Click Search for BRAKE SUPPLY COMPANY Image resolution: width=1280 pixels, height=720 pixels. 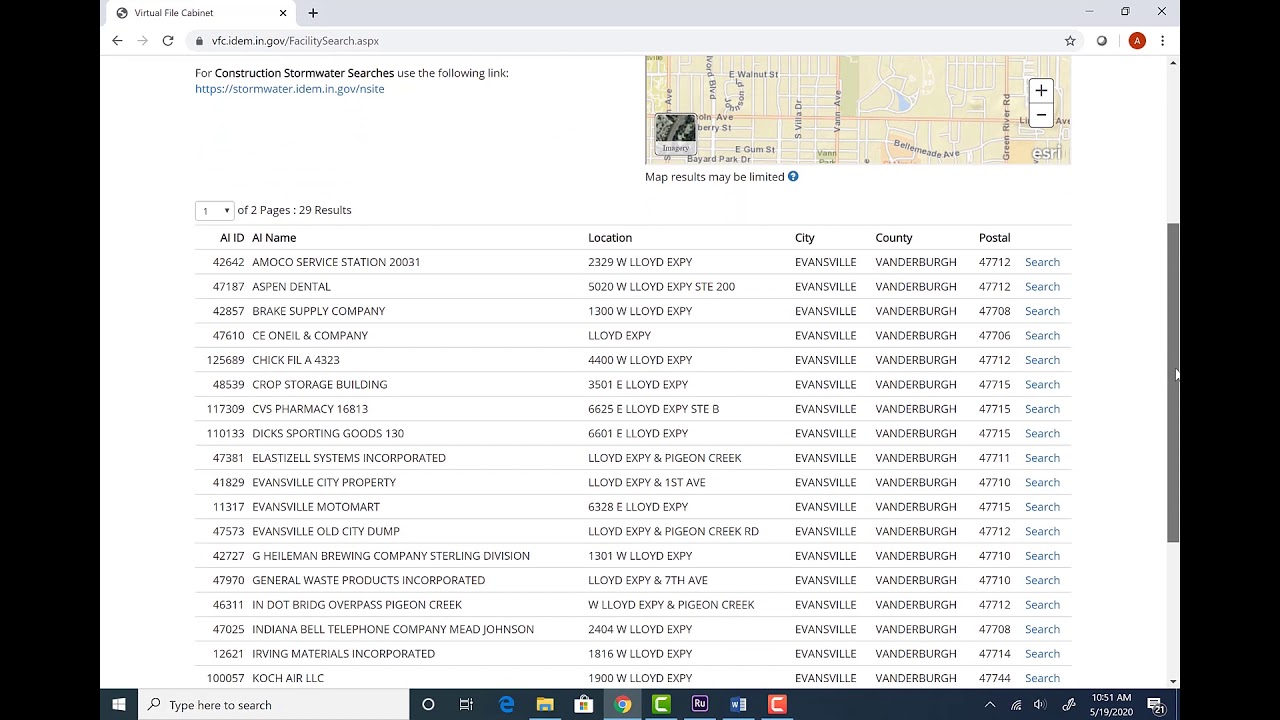click(x=1042, y=311)
